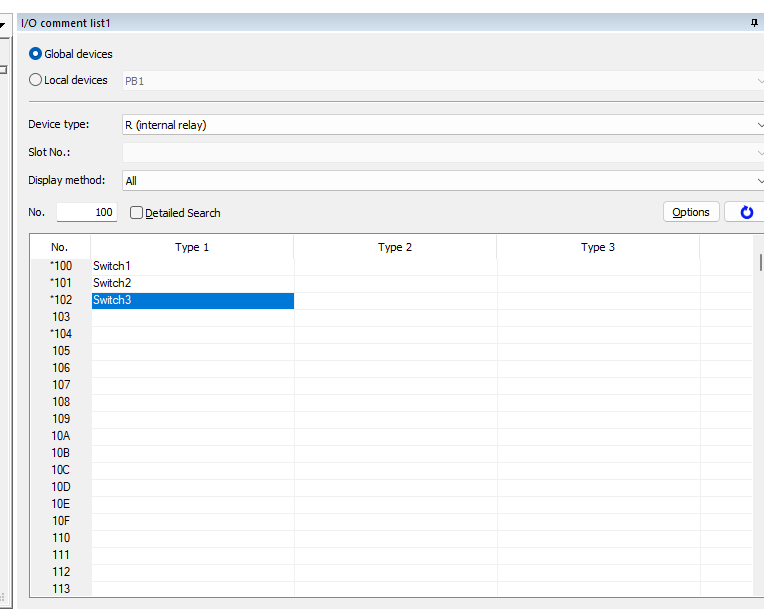Open the Display method dropdown
Viewport: 764px width, 609px height.
[x=443, y=181]
